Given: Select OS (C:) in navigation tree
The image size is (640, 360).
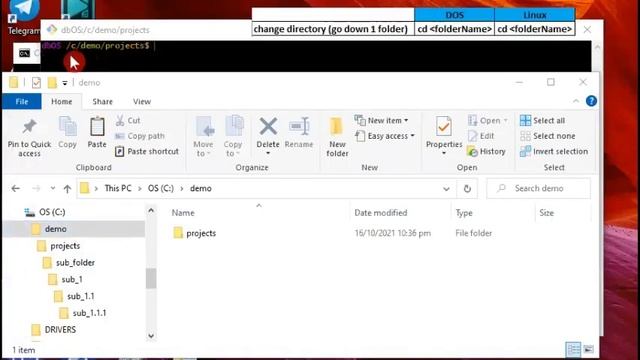Looking at the screenshot, I should [52, 212].
